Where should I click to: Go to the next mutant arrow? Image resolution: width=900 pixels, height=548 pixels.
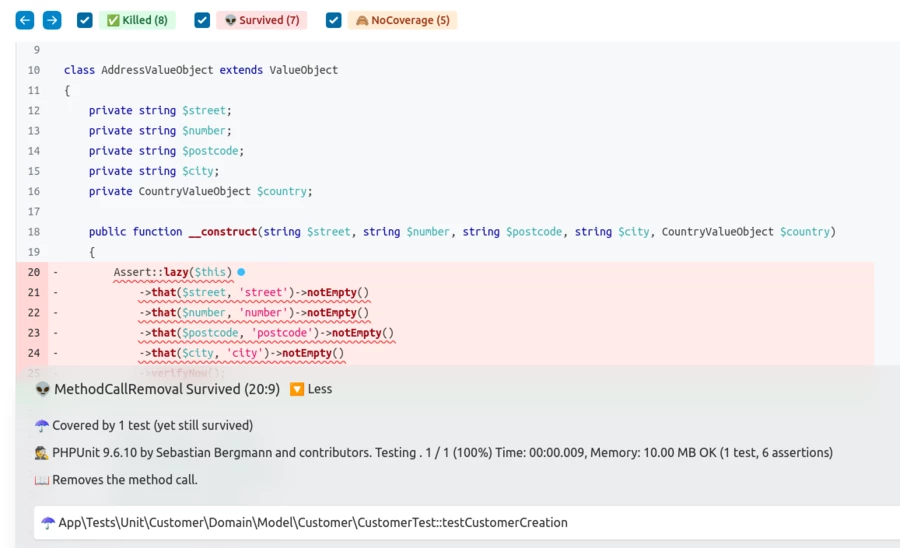pos(52,20)
